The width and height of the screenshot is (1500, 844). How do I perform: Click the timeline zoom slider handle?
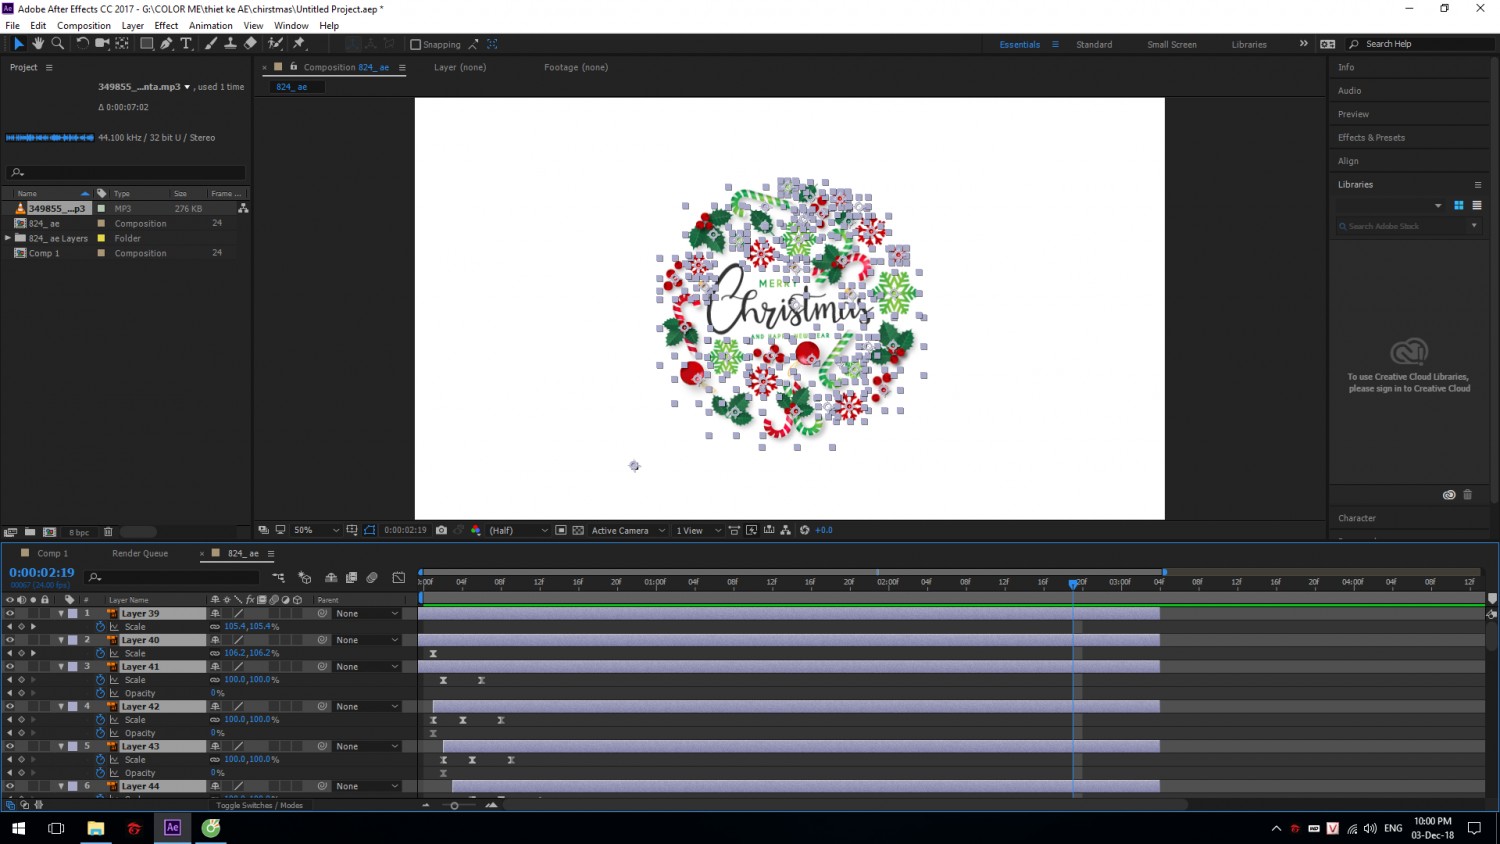(454, 805)
